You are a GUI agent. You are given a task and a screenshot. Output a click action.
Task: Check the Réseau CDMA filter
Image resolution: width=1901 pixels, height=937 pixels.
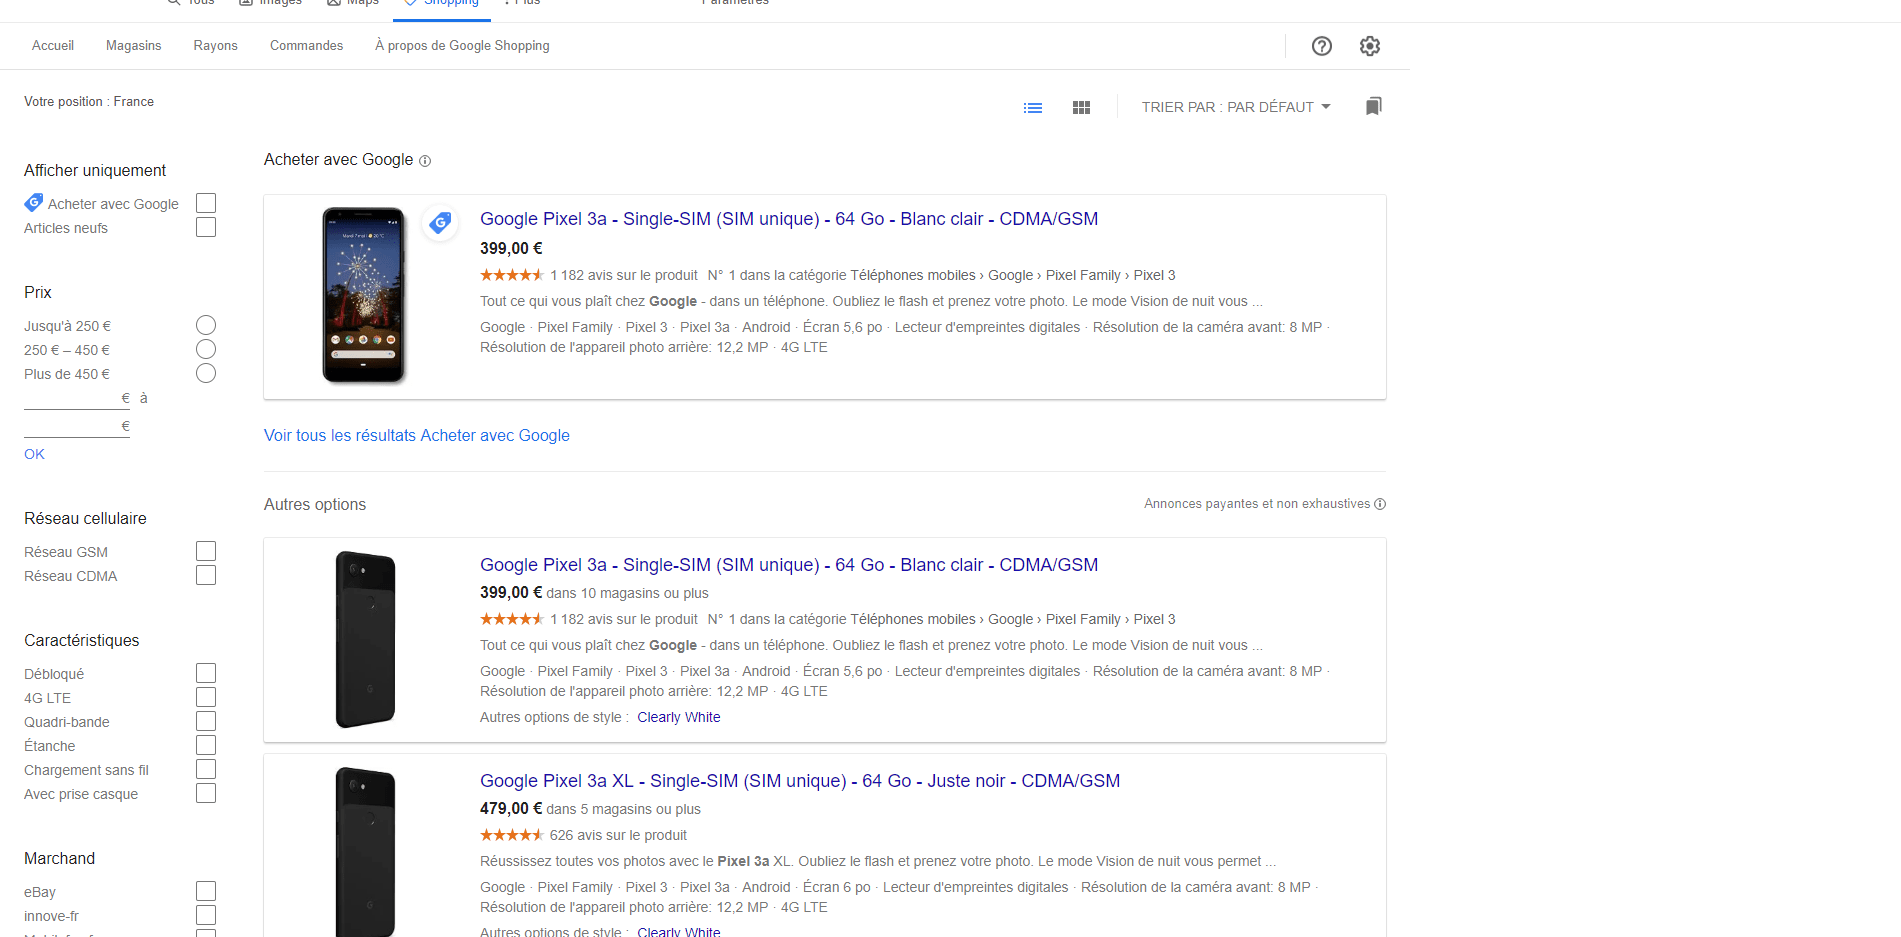point(206,575)
